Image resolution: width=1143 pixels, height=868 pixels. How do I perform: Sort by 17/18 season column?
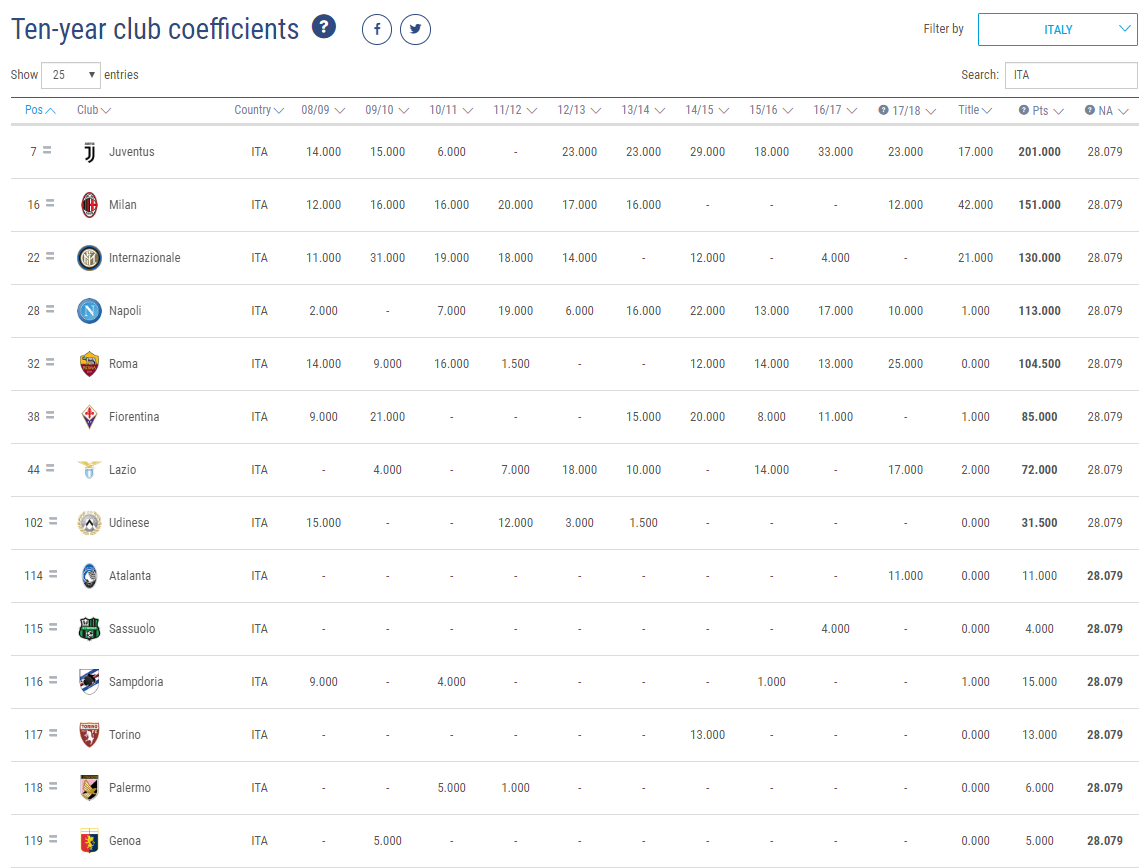click(913, 111)
